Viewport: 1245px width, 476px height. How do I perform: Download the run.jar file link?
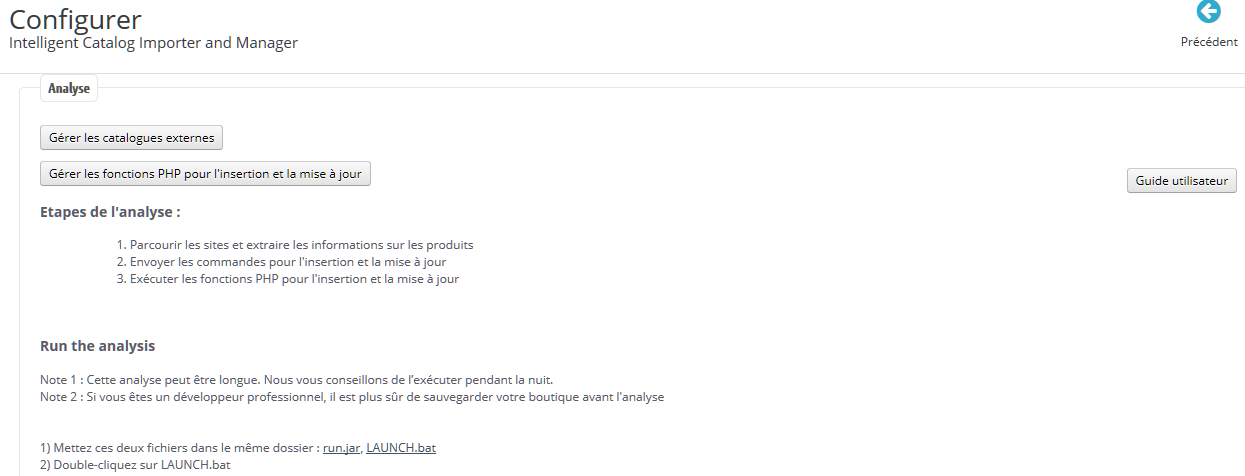[x=341, y=448]
